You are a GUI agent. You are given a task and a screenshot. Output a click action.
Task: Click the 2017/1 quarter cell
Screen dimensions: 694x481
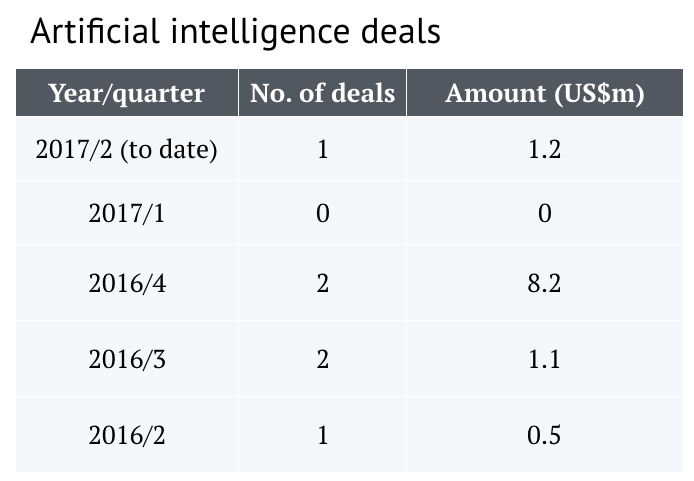(127, 213)
